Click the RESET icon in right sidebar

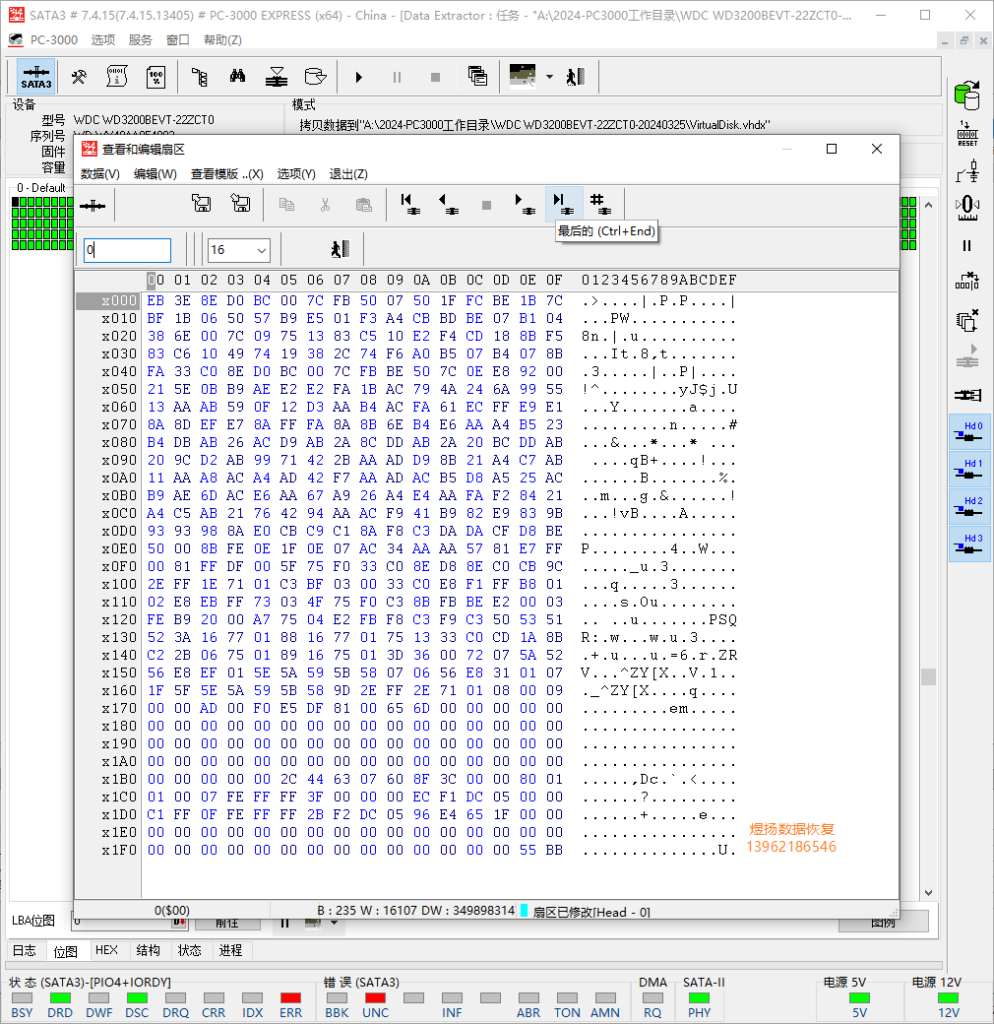pos(967,135)
